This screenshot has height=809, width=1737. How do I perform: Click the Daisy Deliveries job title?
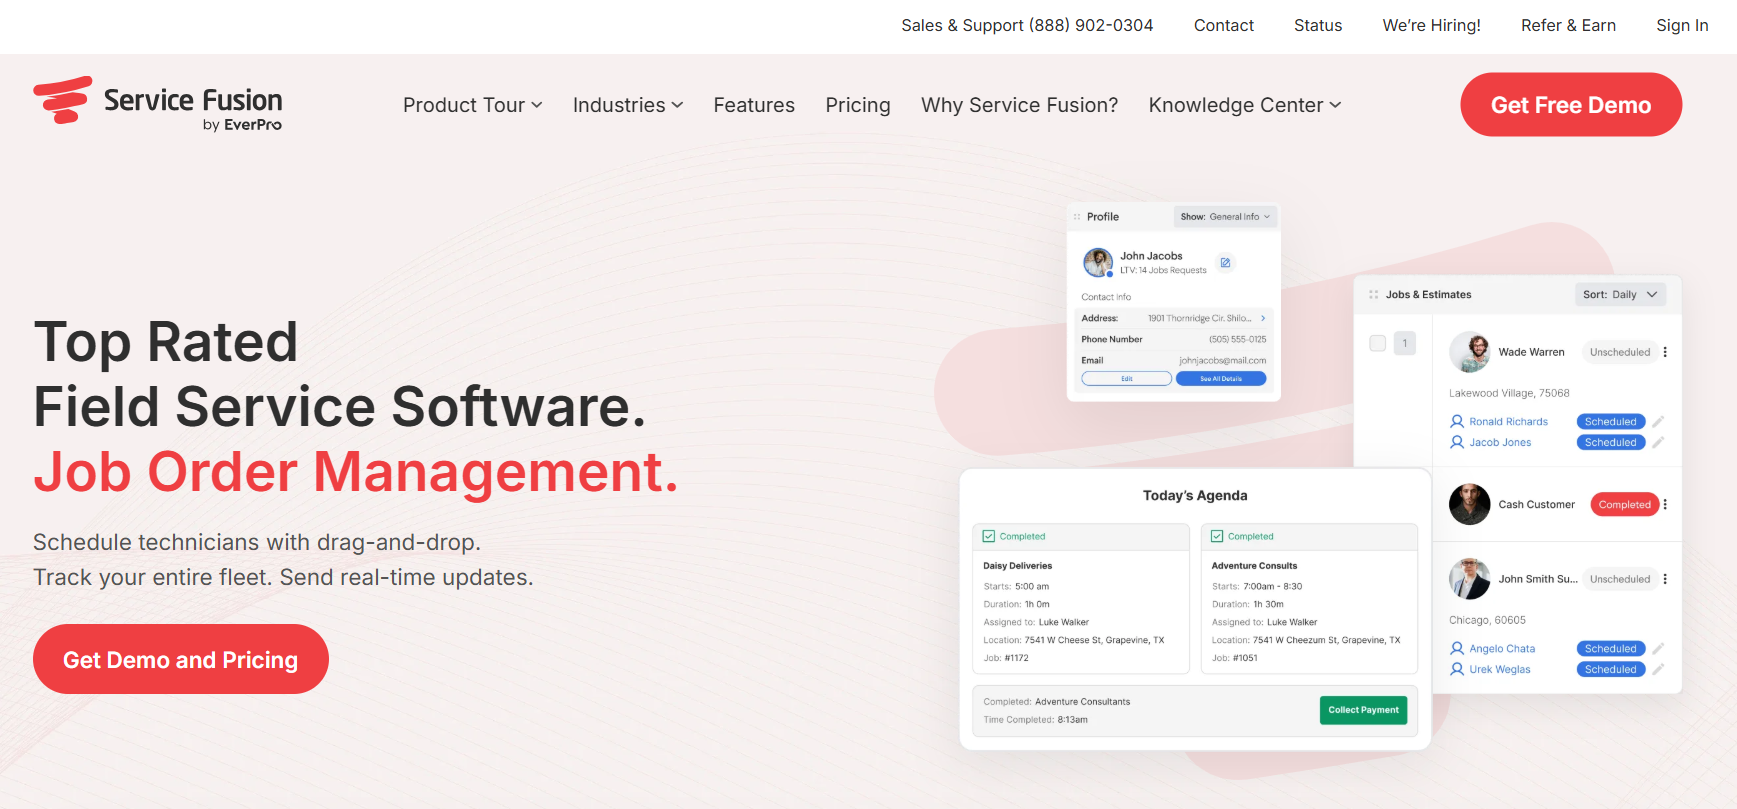click(x=1017, y=566)
